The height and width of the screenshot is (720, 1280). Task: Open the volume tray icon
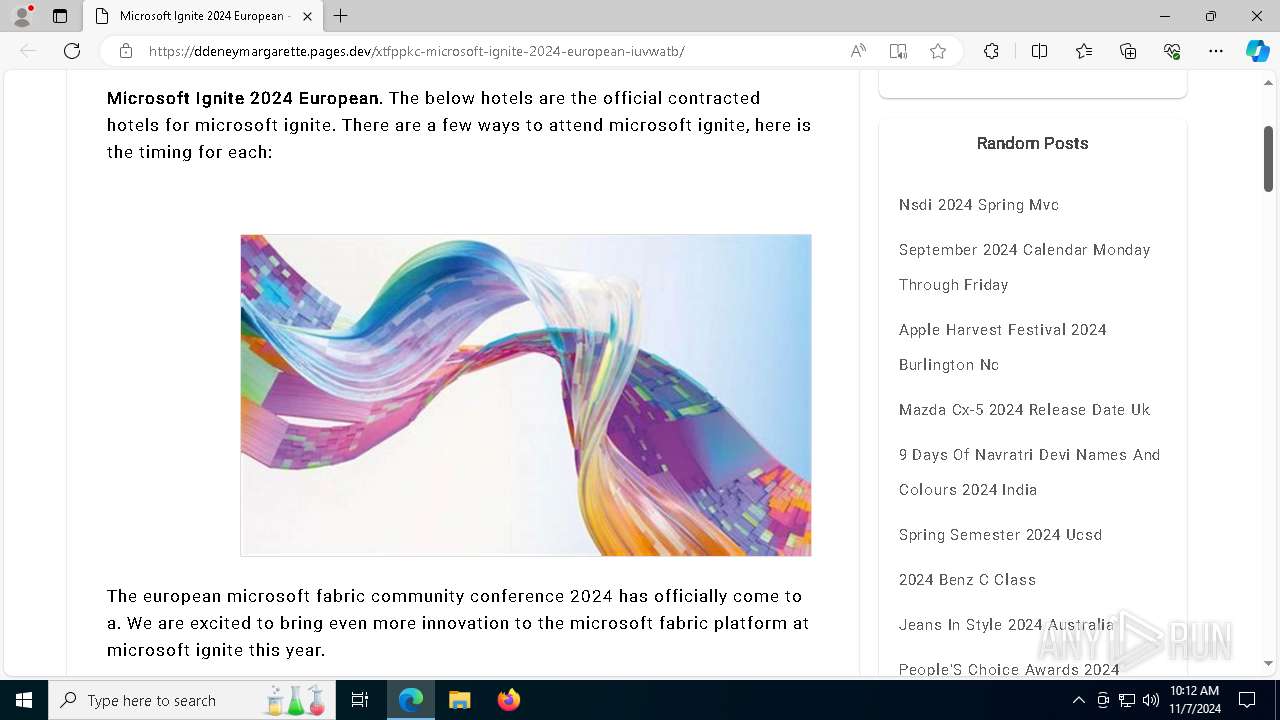[1151, 700]
